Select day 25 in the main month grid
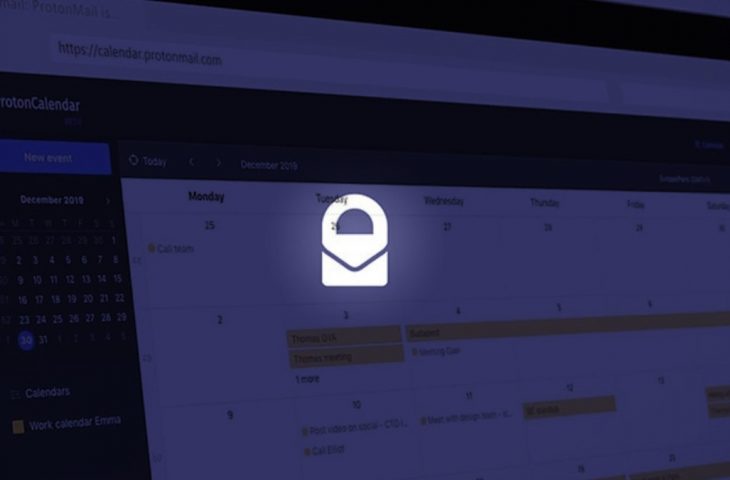The image size is (730, 480). tap(210, 225)
